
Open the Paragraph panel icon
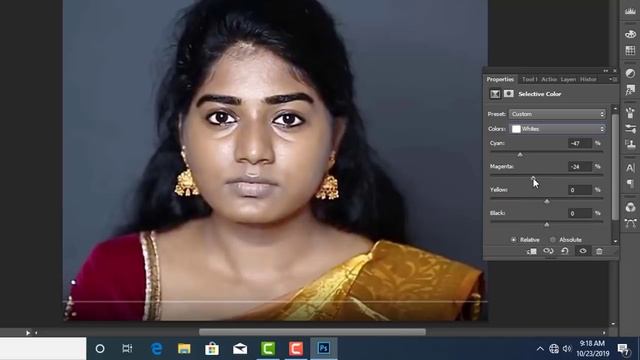pyautogui.click(x=630, y=183)
